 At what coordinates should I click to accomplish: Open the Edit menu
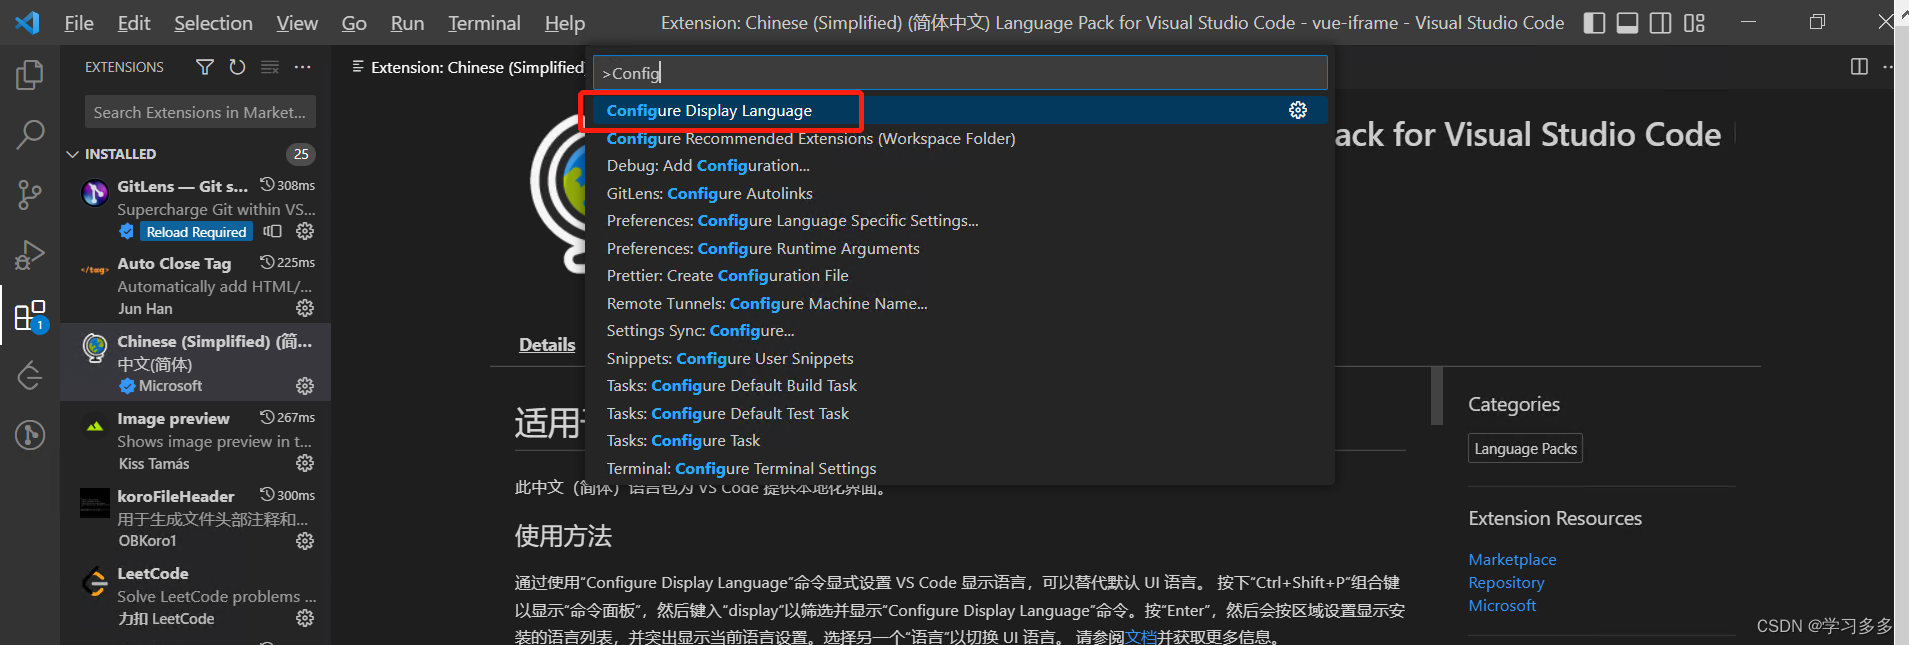[x=134, y=23]
